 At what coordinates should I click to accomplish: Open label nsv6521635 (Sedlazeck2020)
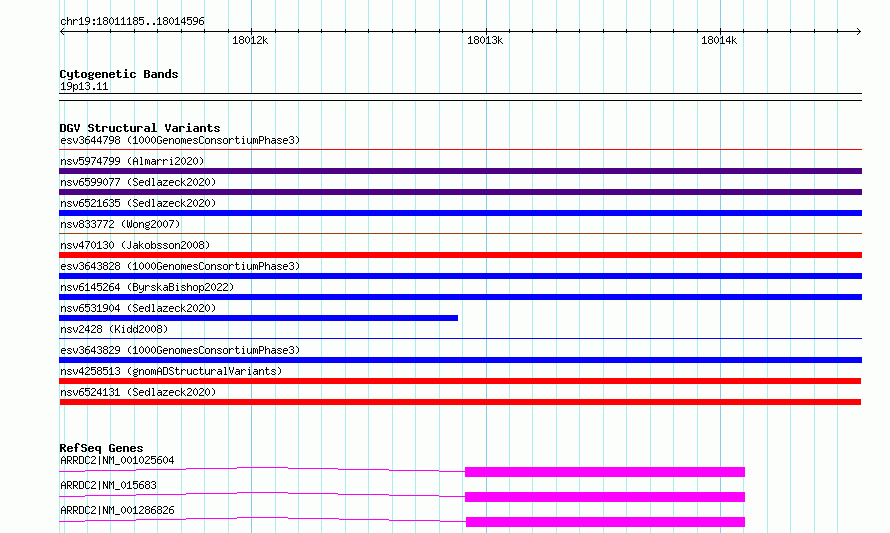138,203
